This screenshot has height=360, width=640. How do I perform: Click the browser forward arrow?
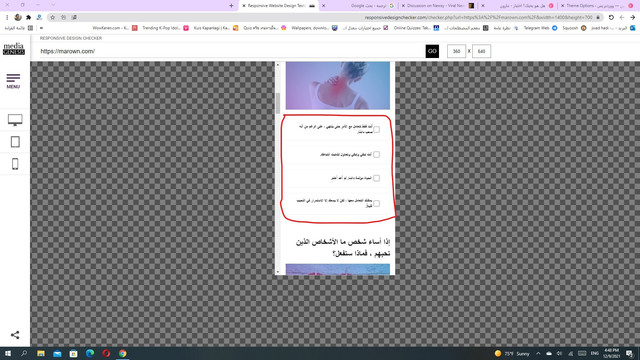coord(622,18)
